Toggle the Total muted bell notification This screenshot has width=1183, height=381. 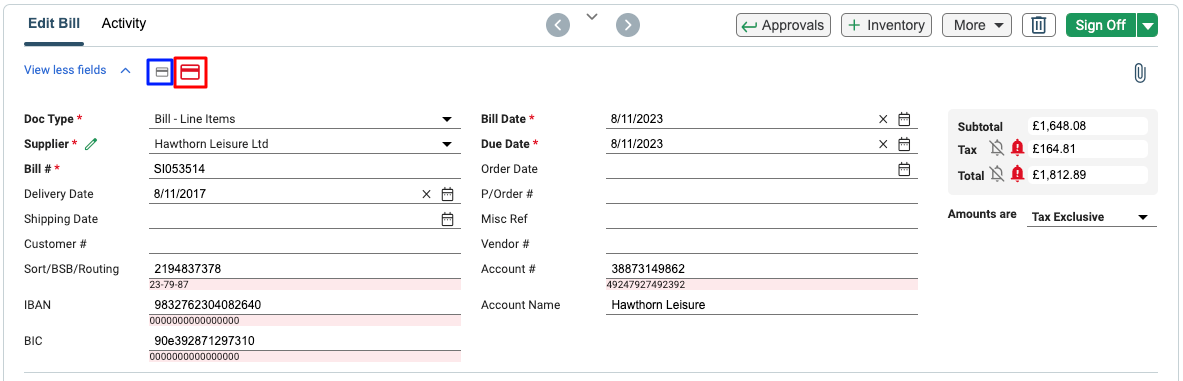point(997,174)
